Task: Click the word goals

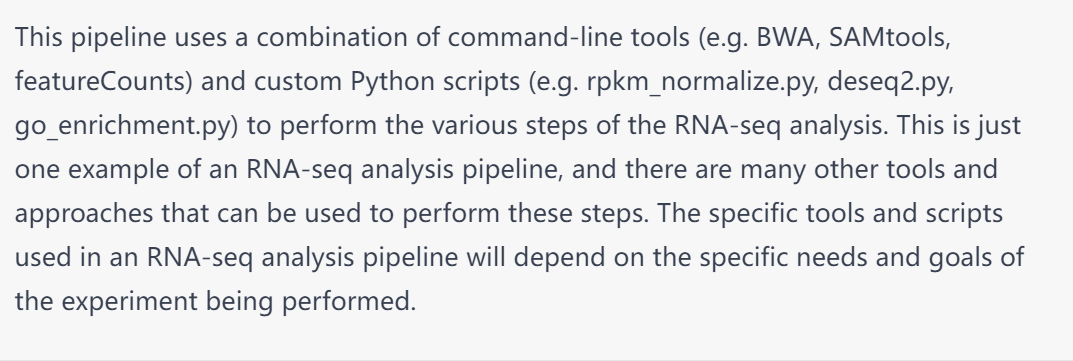Action: (961, 258)
